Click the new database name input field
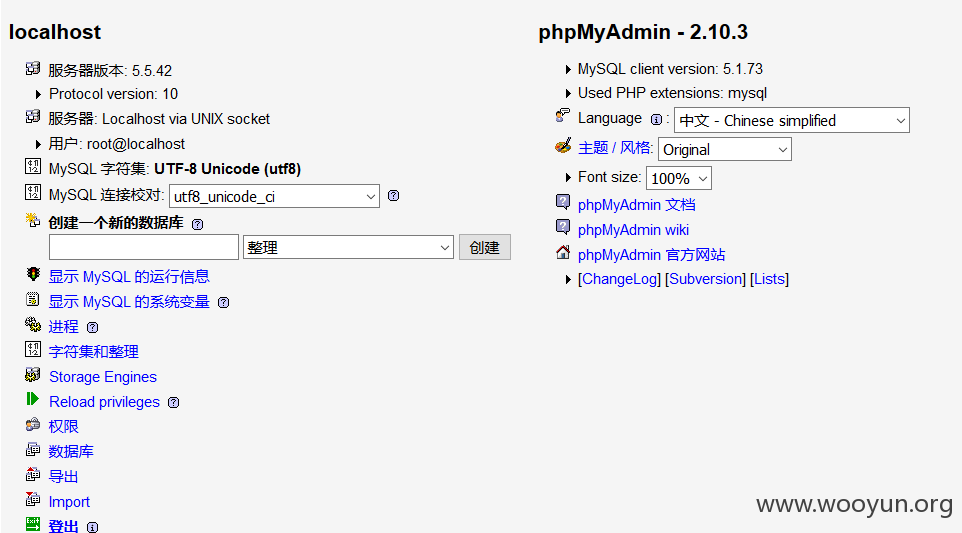This screenshot has height=533, width=962. (x=144, y=247)
